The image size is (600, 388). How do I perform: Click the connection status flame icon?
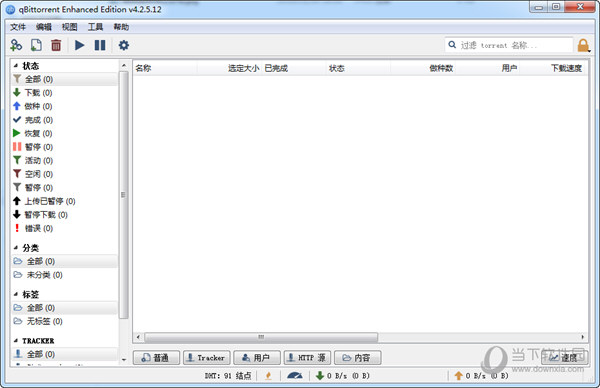(268, 376)
